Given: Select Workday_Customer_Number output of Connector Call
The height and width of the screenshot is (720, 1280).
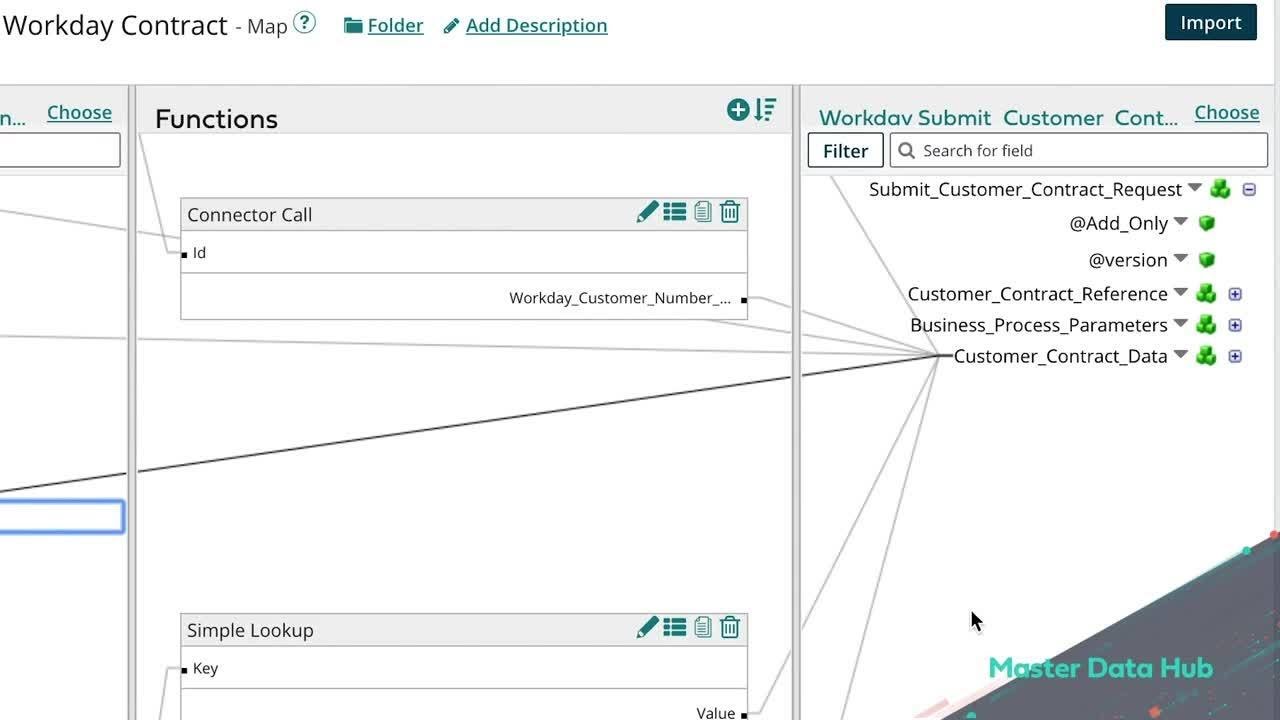Looking at the screenshot, I should coord(620,298).
